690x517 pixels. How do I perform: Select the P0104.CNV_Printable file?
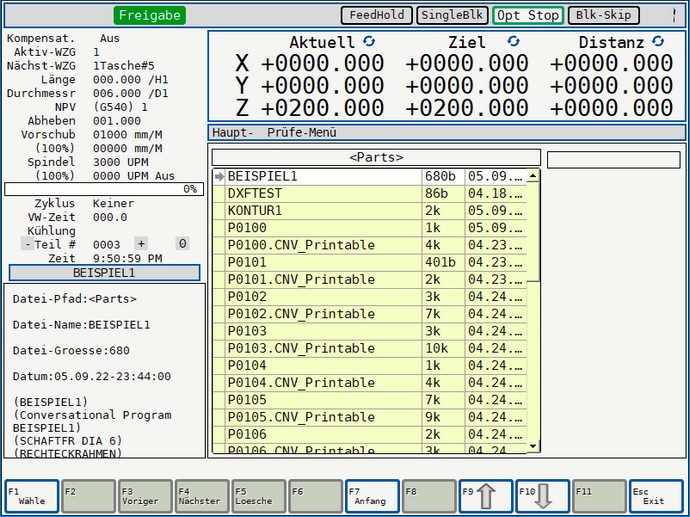(370, 382)
